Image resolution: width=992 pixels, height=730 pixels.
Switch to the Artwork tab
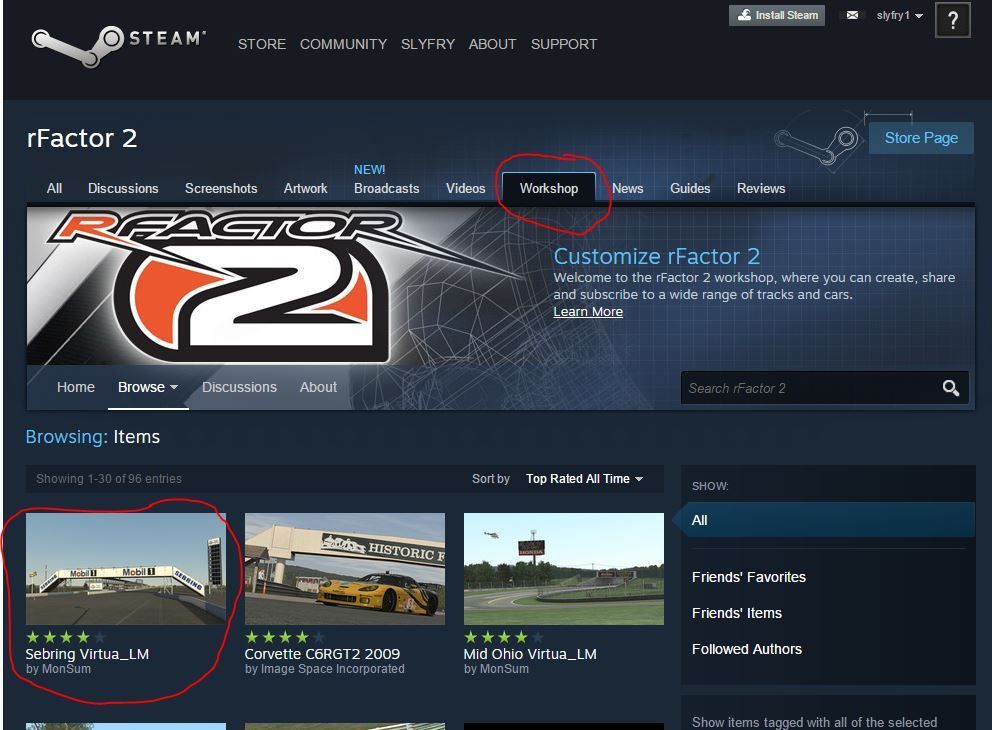pos(306,189)
